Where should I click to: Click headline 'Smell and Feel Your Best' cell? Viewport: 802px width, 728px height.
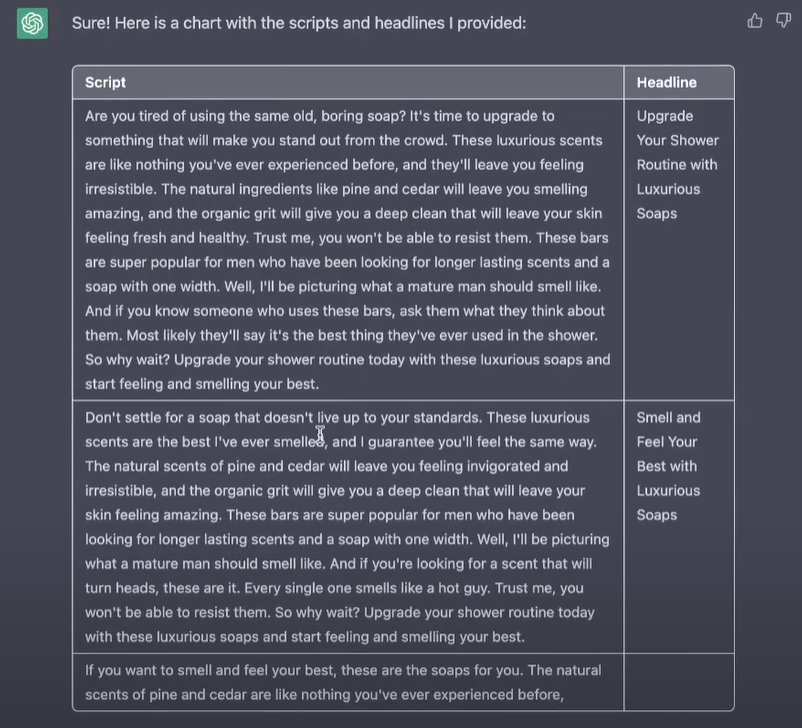pos(669,466)
